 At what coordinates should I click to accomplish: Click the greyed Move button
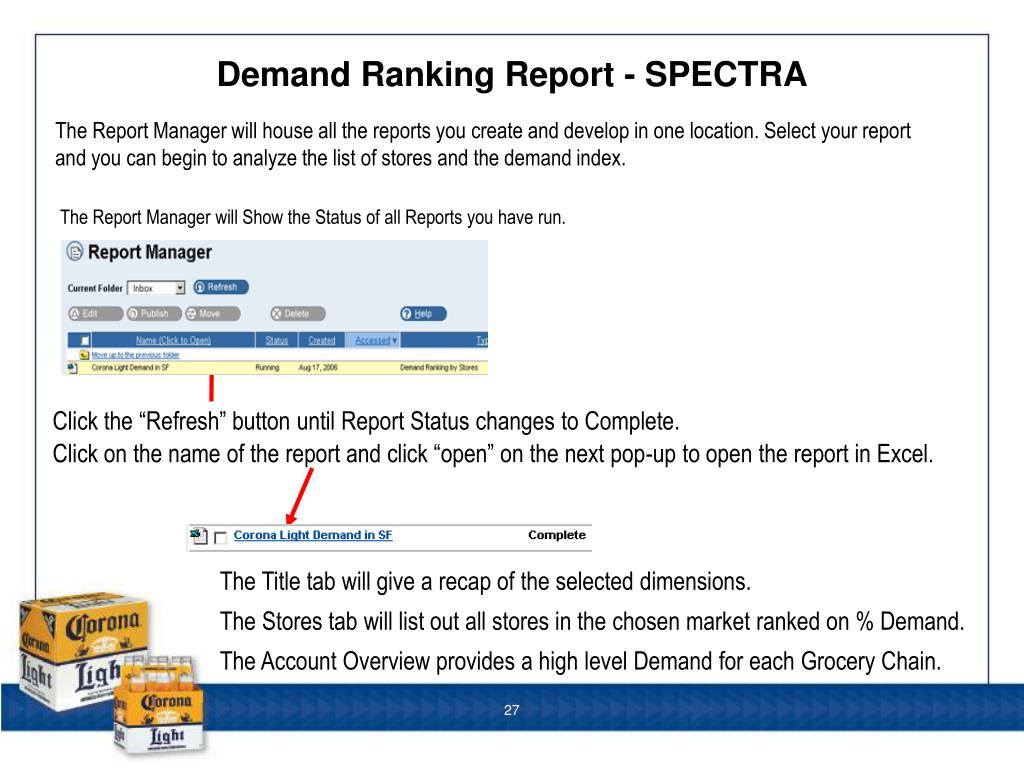(x=212, y=314)
